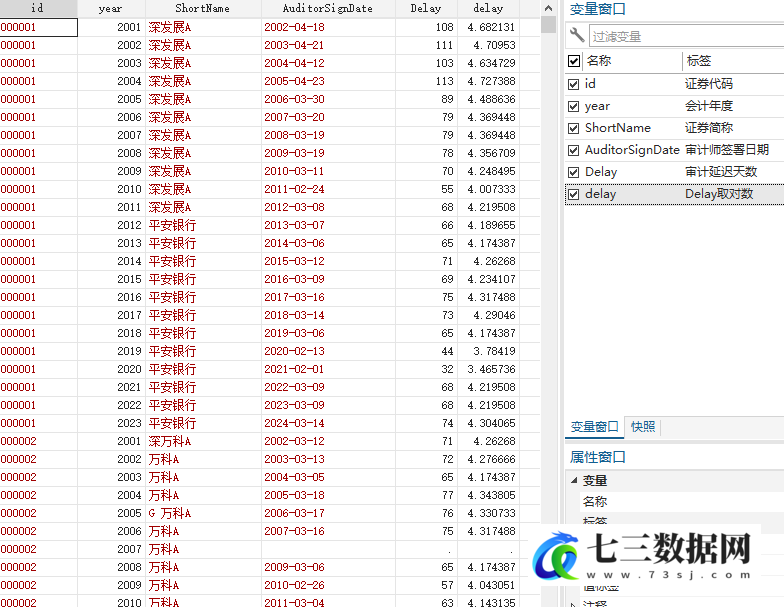The width and height of the screenshot is (784, 607).
Task: Click ShortName G 万科A cell
Action: pyautogui.click(x=170, y=514)
